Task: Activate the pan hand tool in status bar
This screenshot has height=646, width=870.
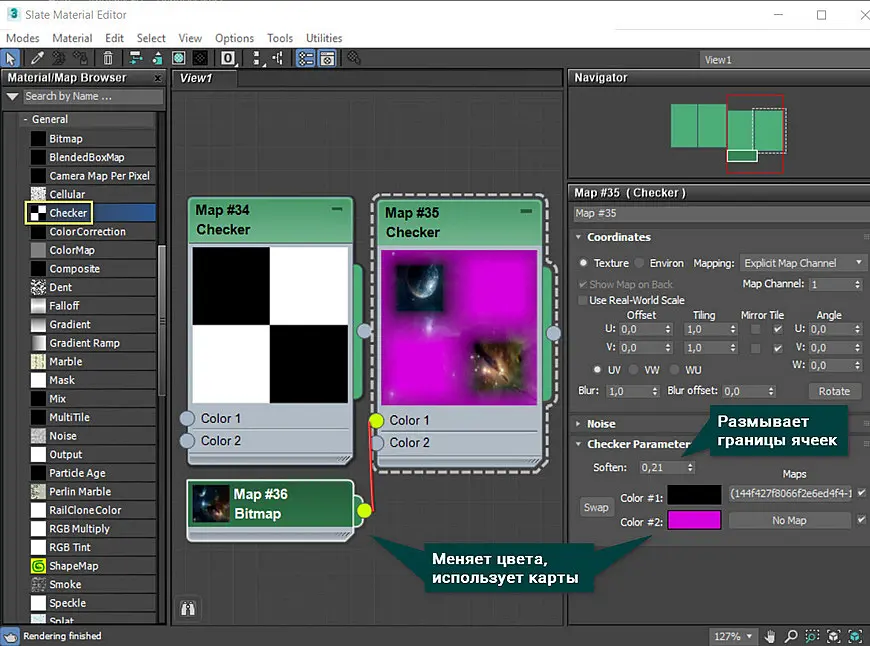Action: tap(770, 636)
